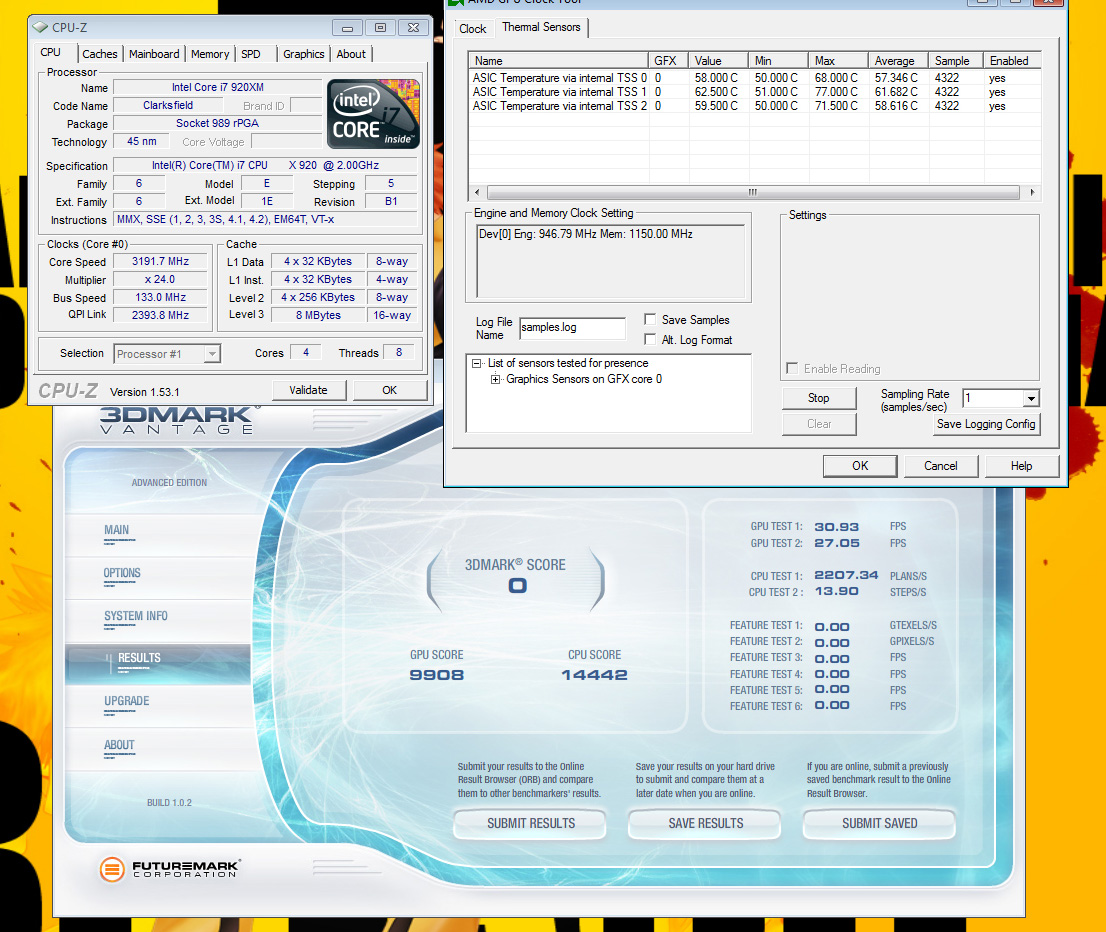Open the Processor #1 selection dropdown

click(212, 353)
